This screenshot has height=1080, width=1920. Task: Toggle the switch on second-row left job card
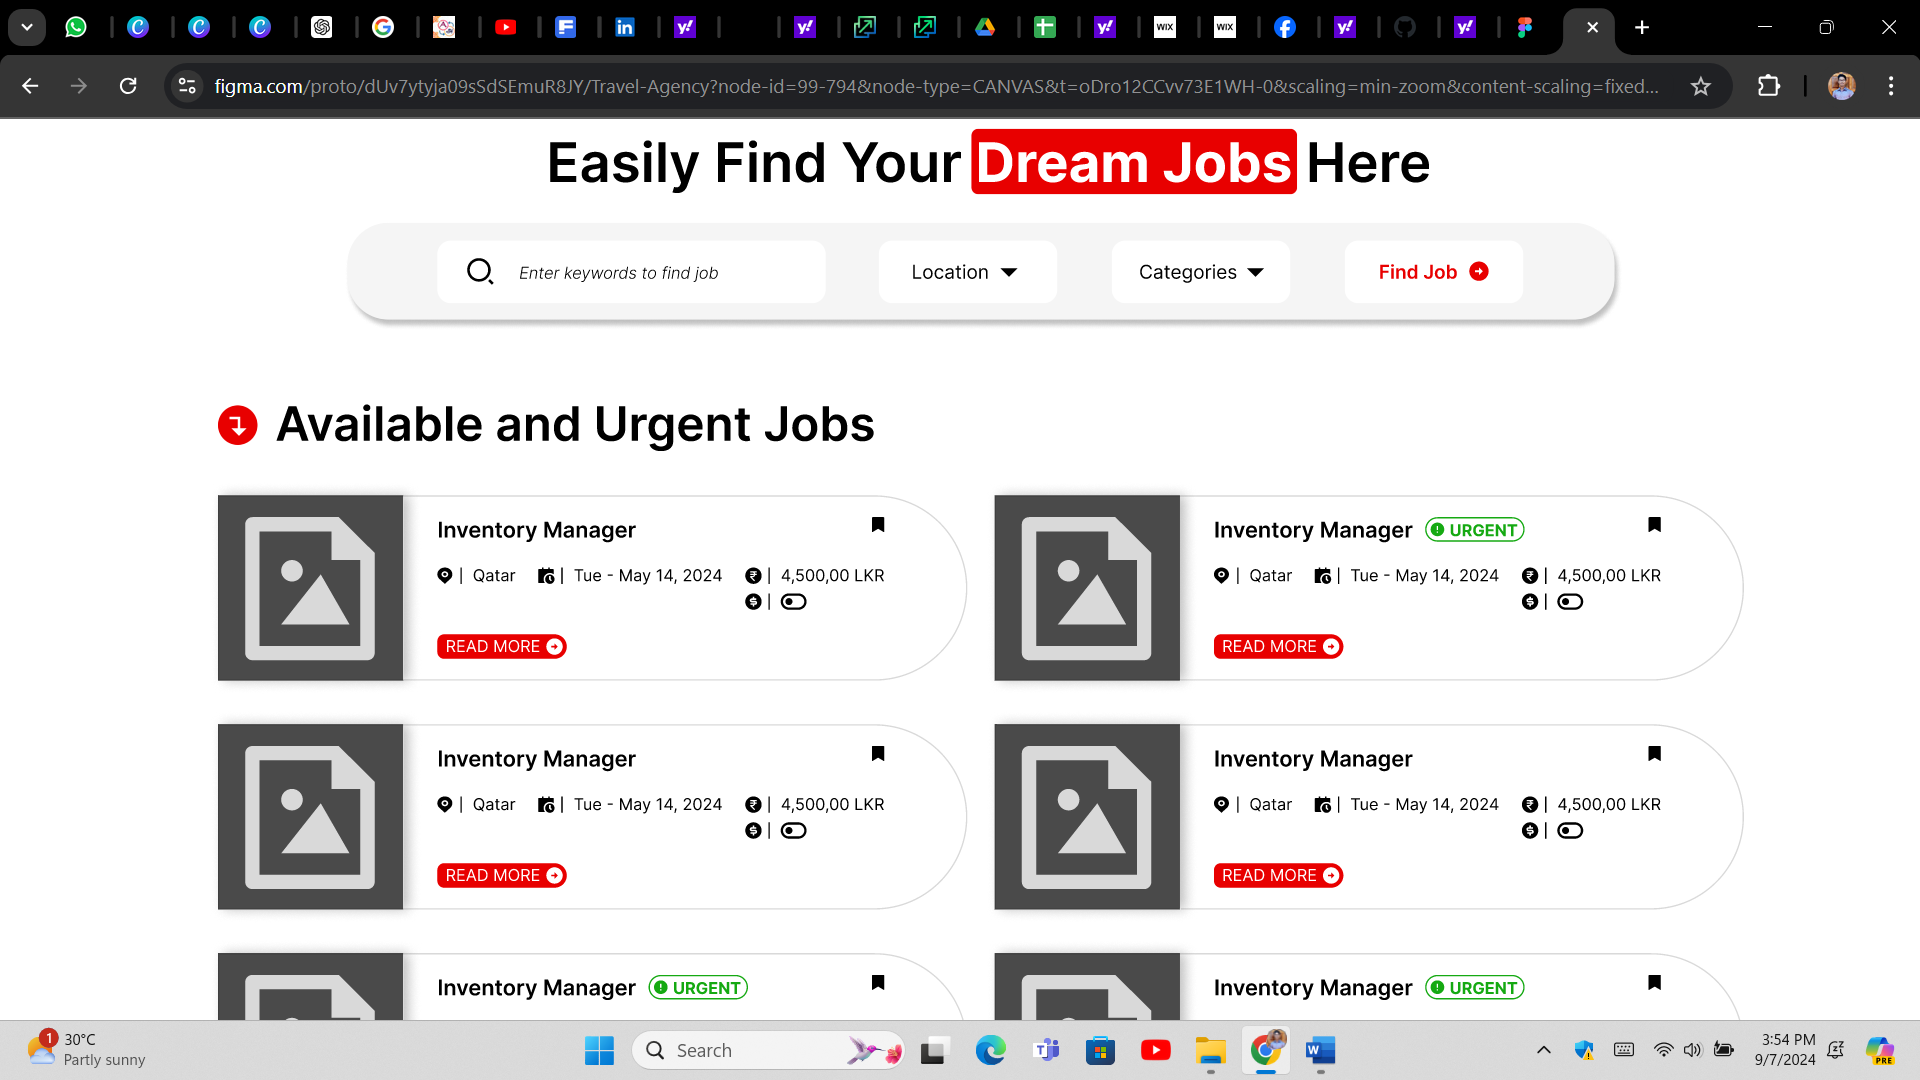[x=793, y=831]
